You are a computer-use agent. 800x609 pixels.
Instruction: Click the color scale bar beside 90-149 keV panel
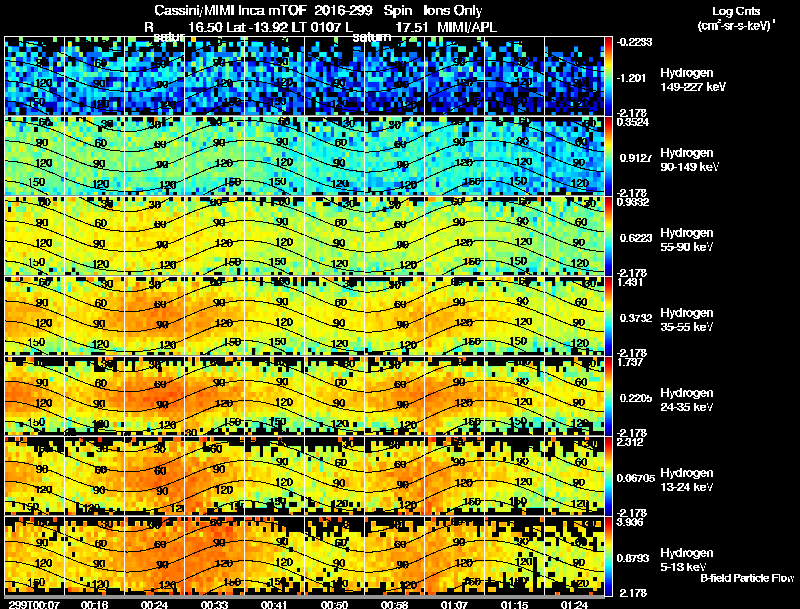coord(608,156)
